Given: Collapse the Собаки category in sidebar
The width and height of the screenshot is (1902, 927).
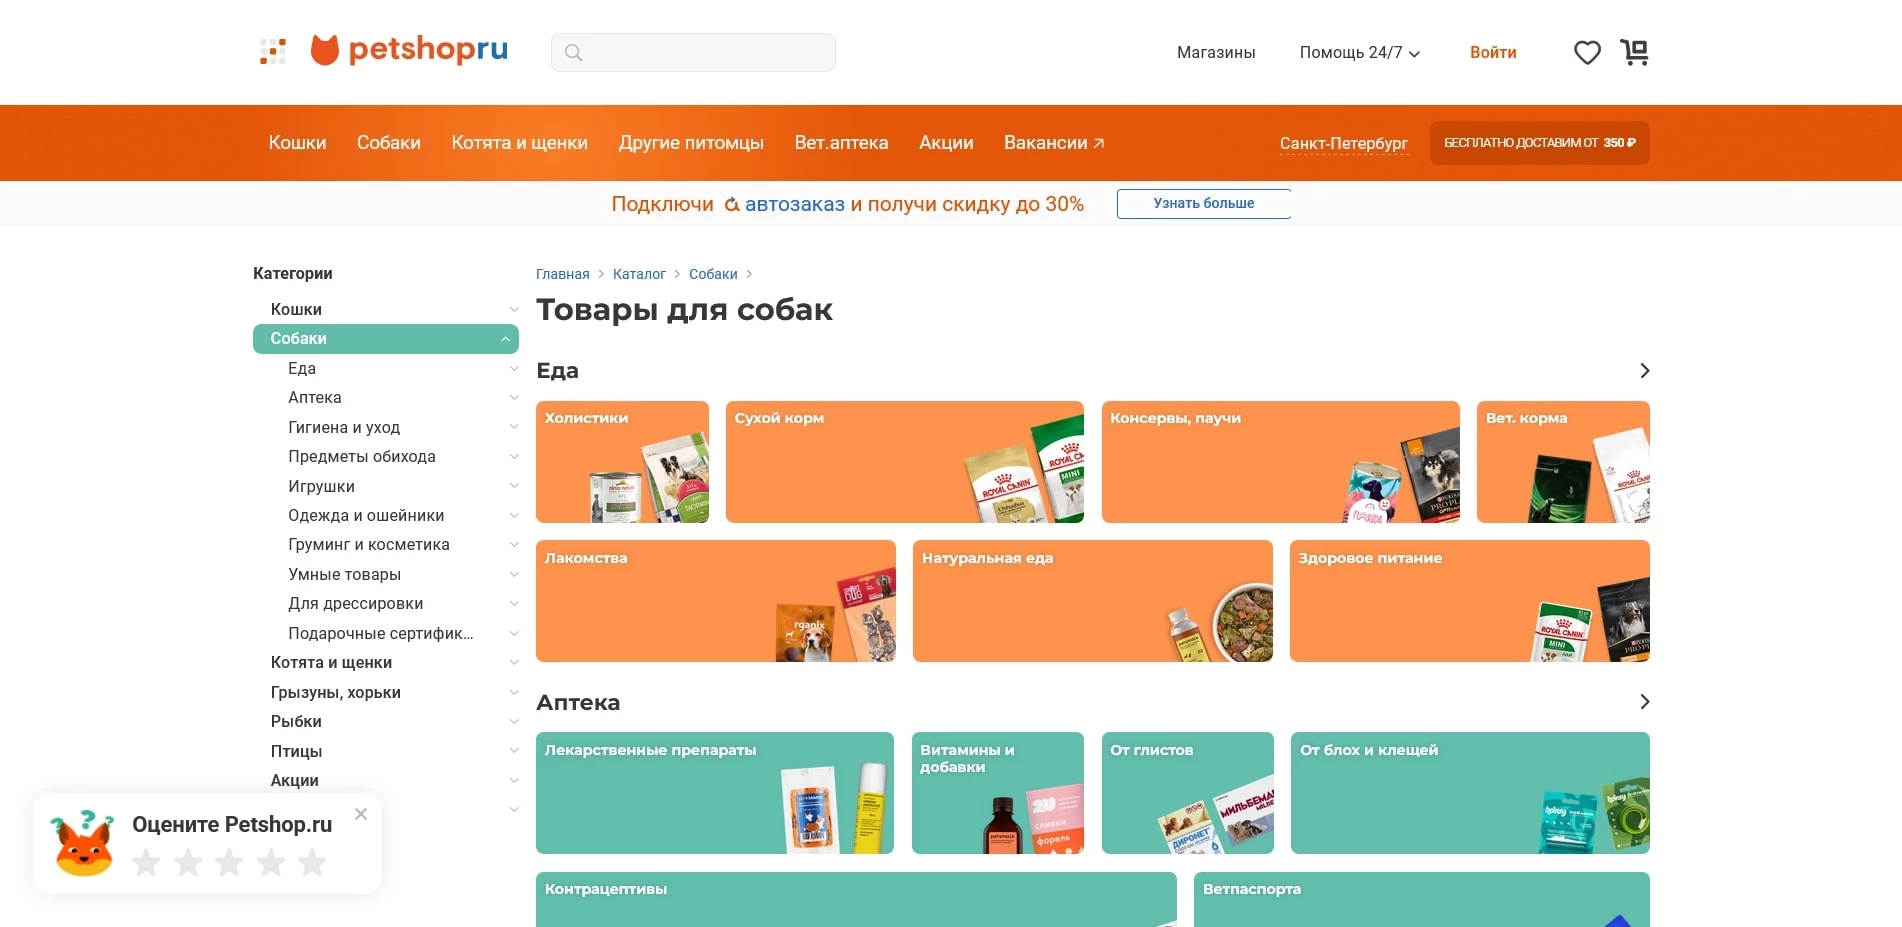Looking at the screenshot, I should [x=504, y=338].
